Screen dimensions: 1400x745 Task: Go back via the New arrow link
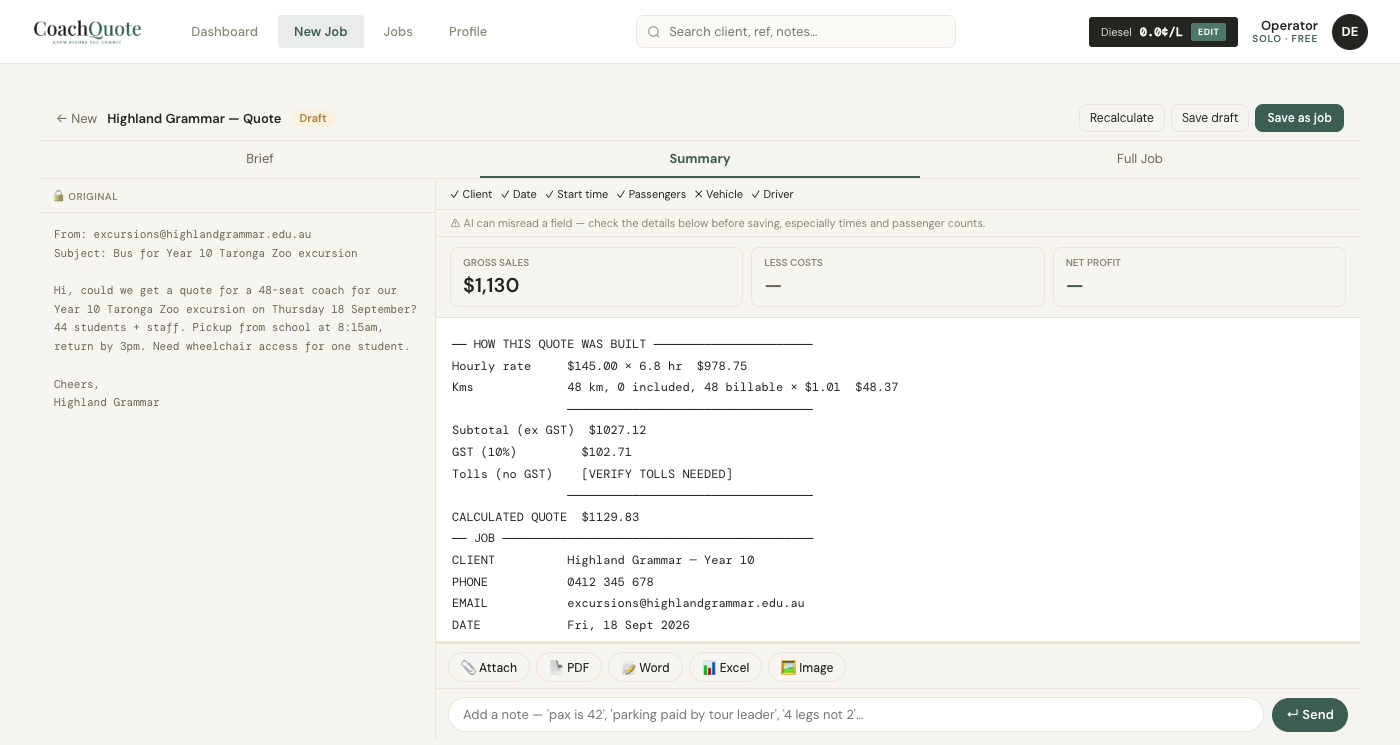coord(77,118)
